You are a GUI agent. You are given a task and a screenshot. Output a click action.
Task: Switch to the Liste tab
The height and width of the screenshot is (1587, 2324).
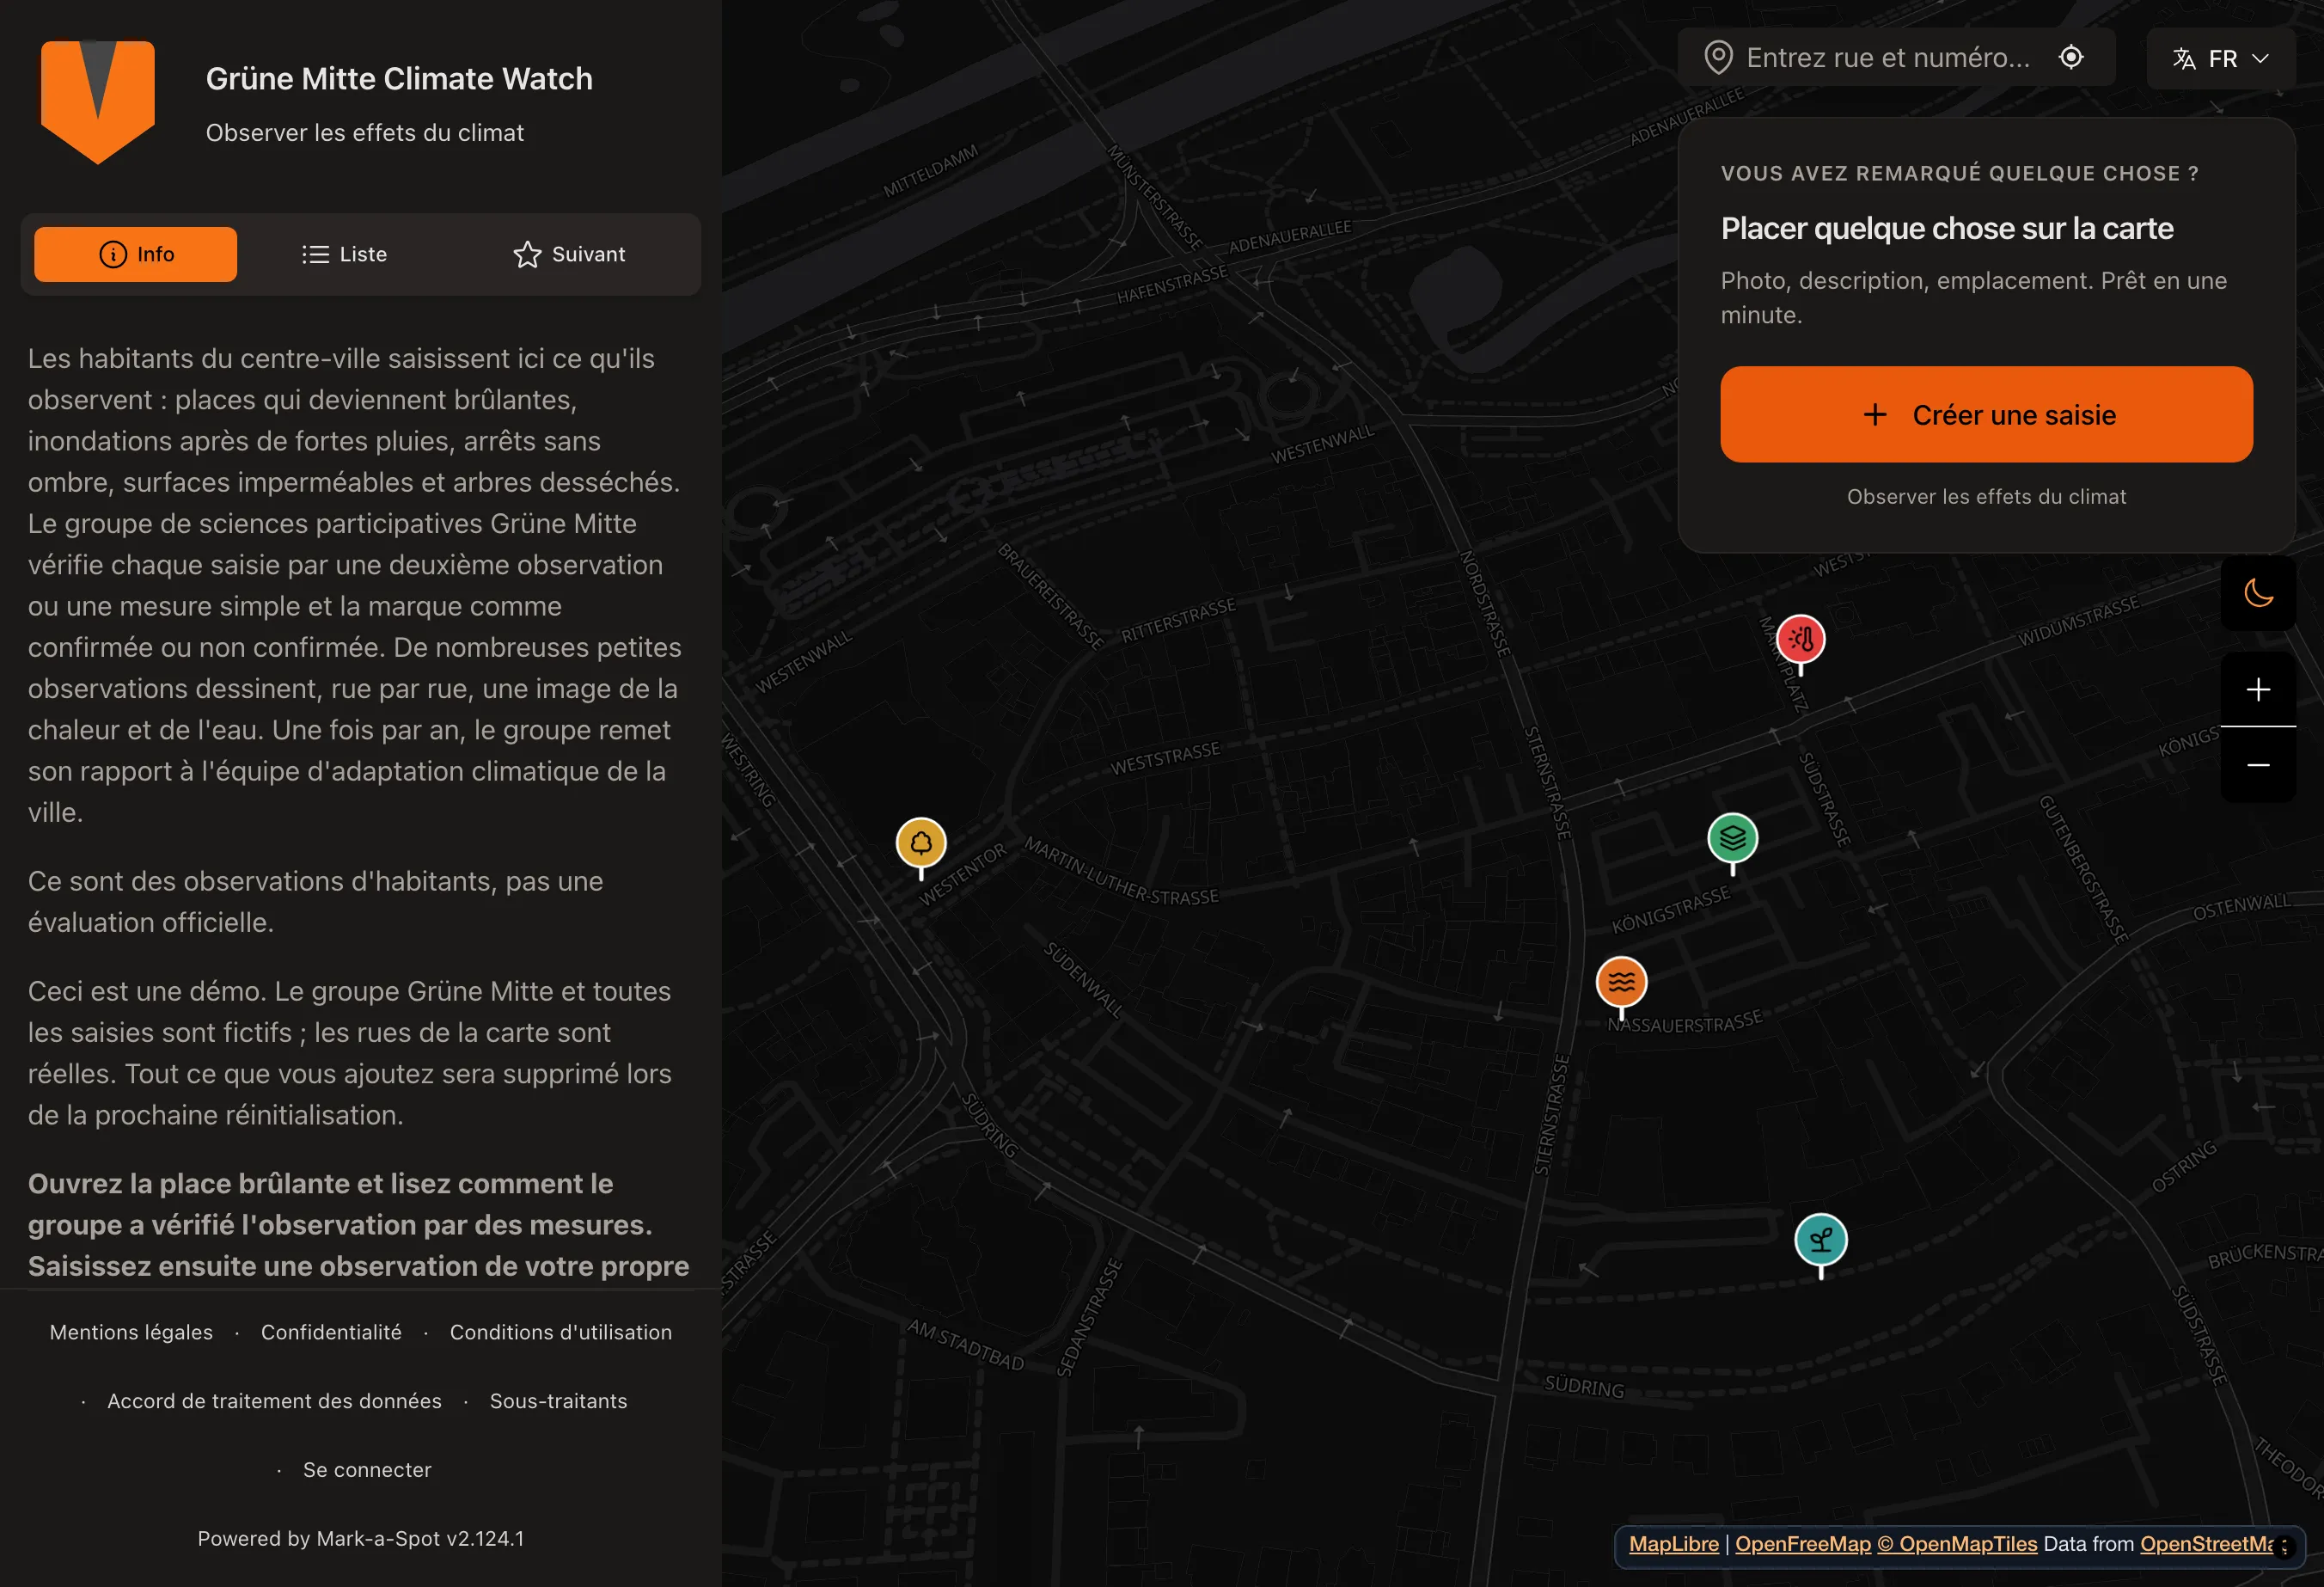coord(344,255)
